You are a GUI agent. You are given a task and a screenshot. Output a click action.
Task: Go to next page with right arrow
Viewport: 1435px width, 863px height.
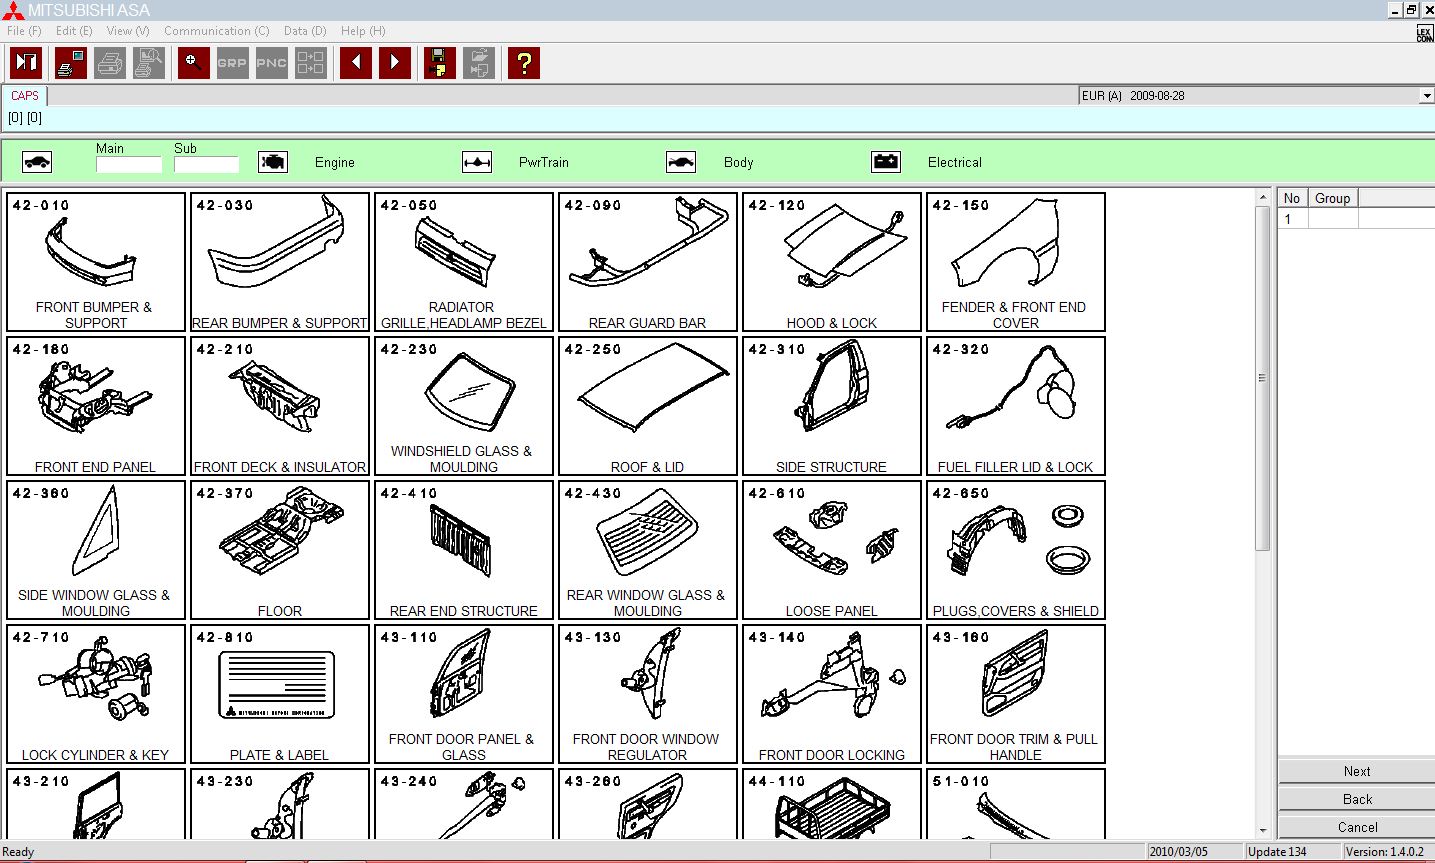[x=395, y=63]
